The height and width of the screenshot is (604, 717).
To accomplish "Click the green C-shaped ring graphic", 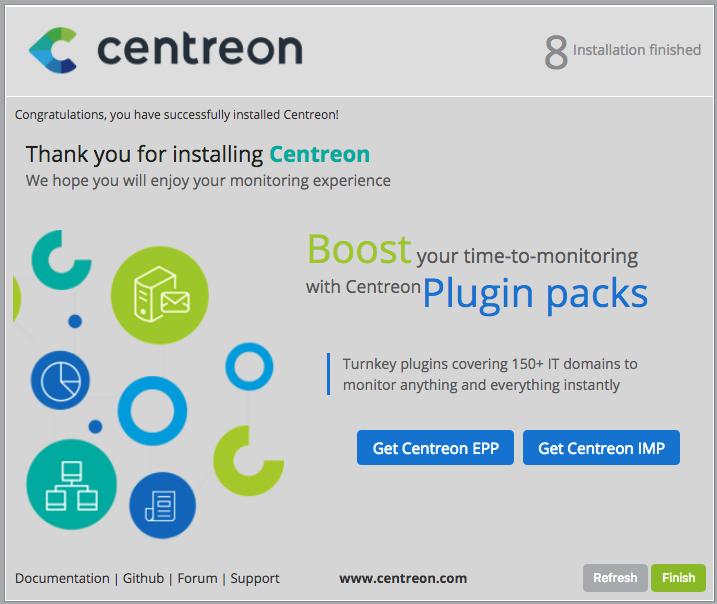I will click(248, 461).
